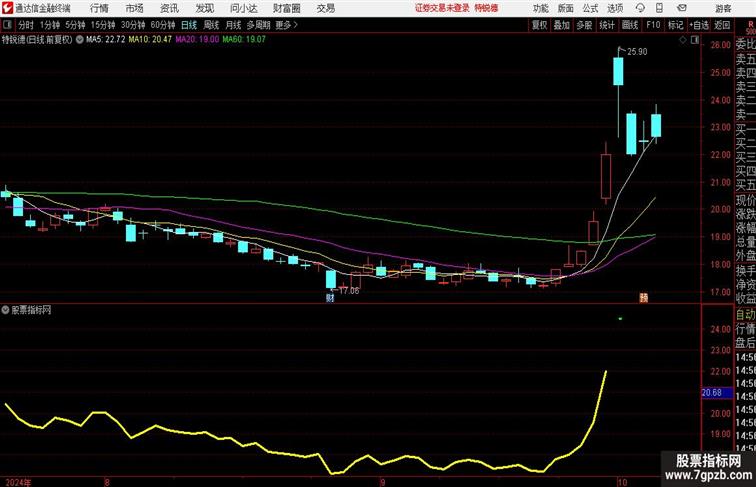Click the MA10: 20.47 indicator label

click(x=150, y=40)
